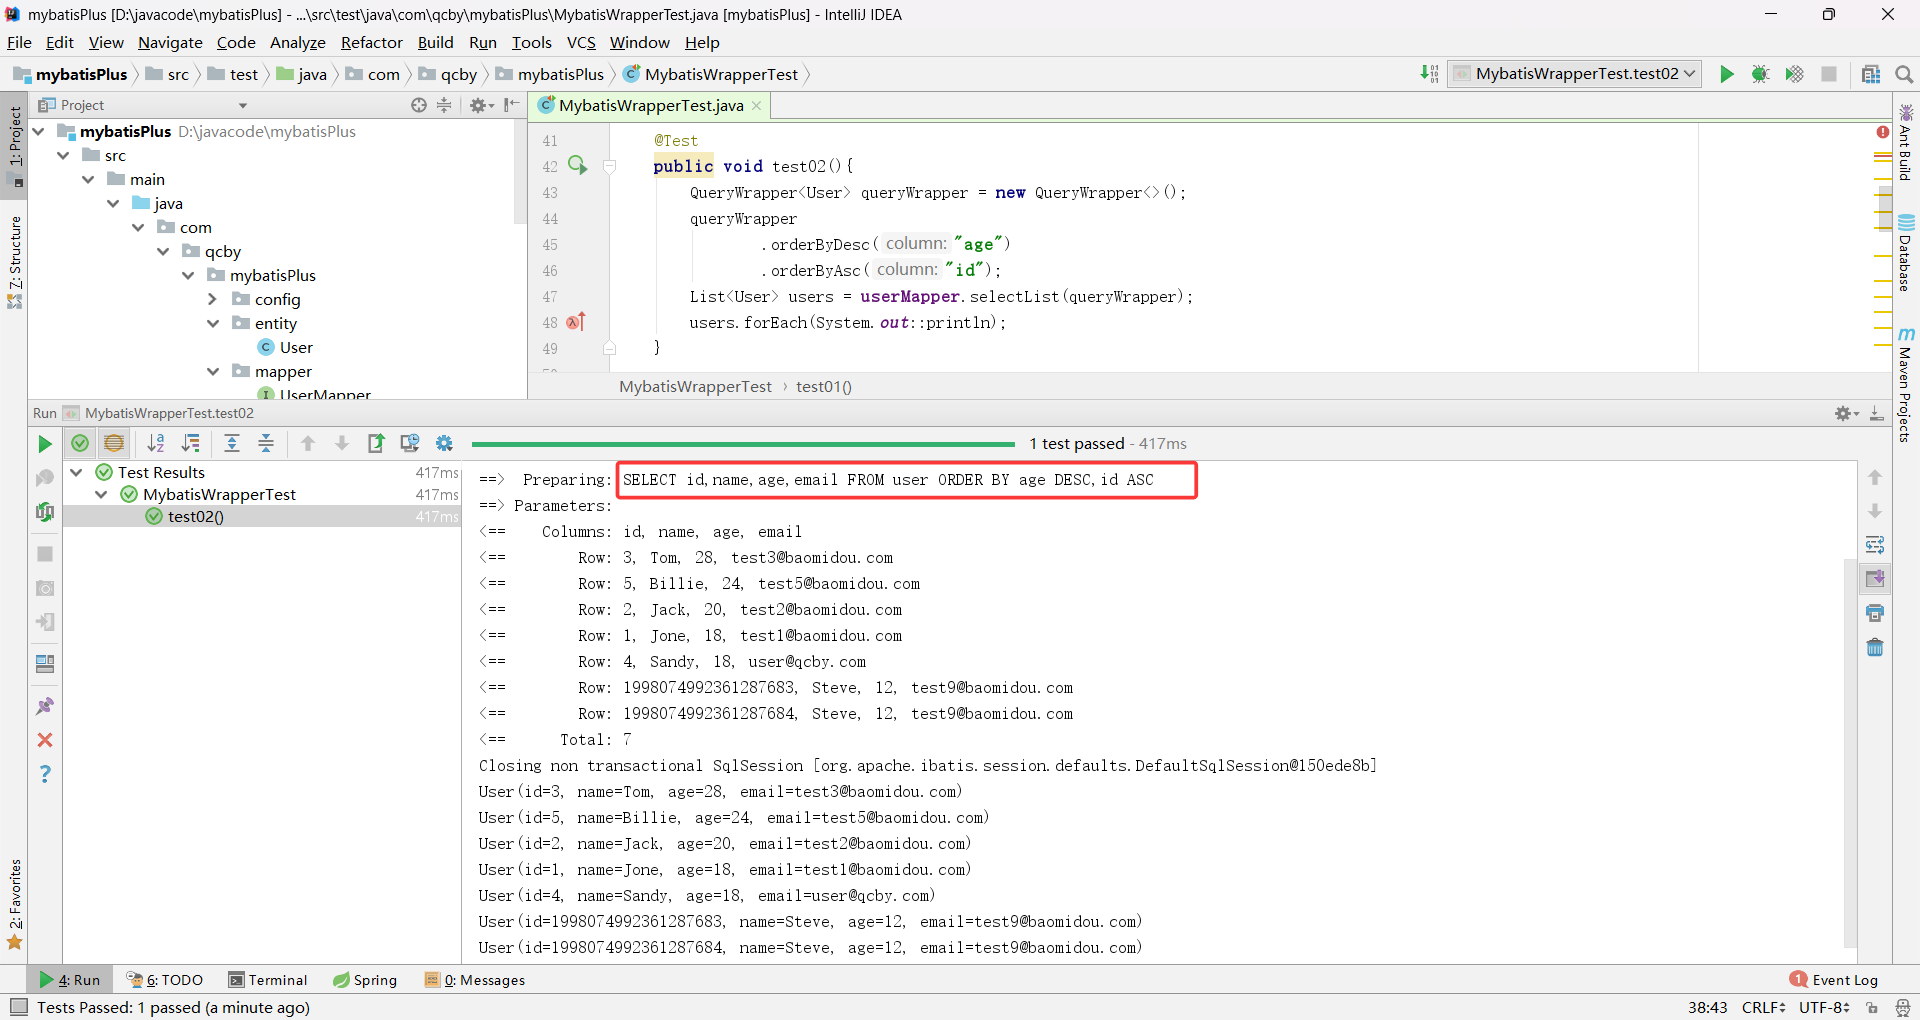Open run configuration dropdown MybatisWrapperTest.test02
Viewport: 1920px width, 1020px height.
point(1574,74)
